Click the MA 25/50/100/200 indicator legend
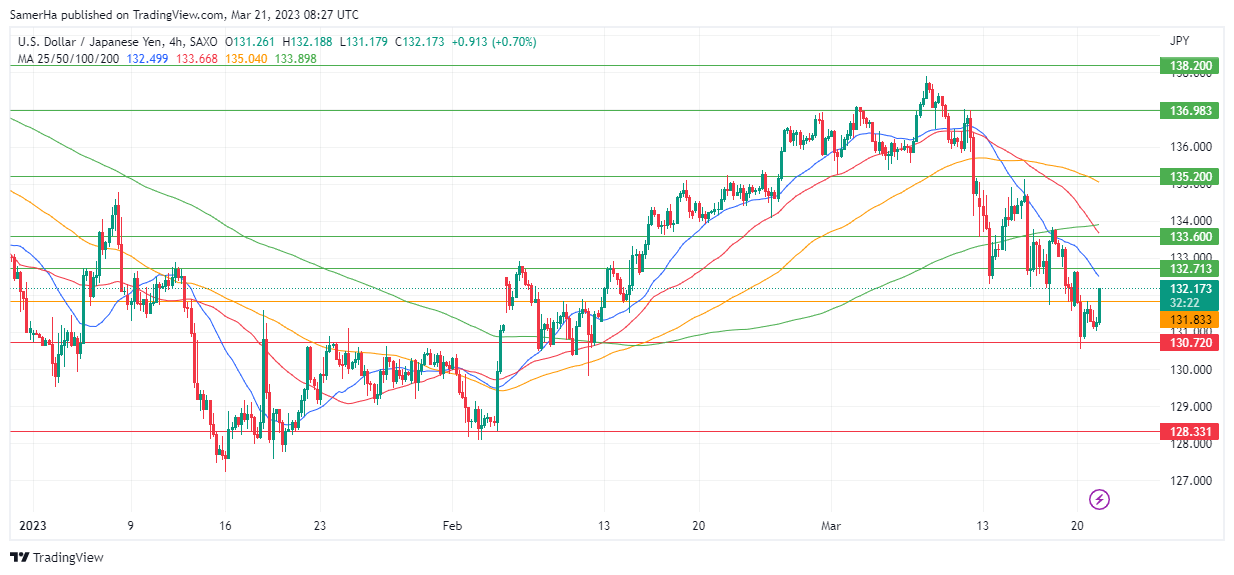 pos(67,58)
